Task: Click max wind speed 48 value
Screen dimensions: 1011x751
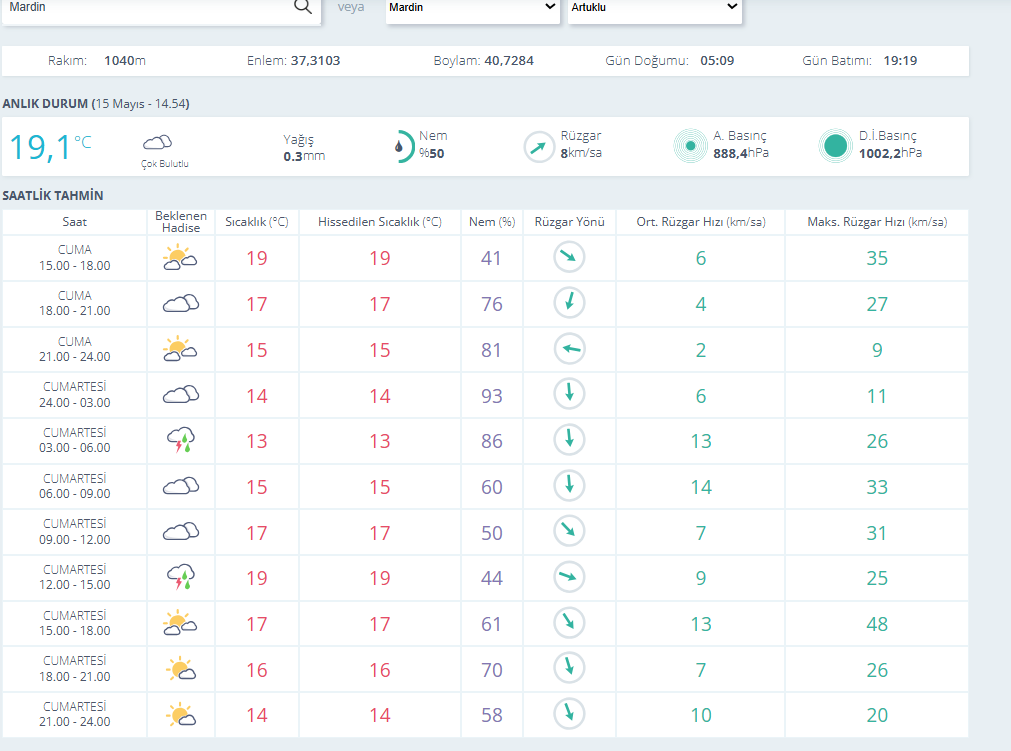Action: (877, 624)
